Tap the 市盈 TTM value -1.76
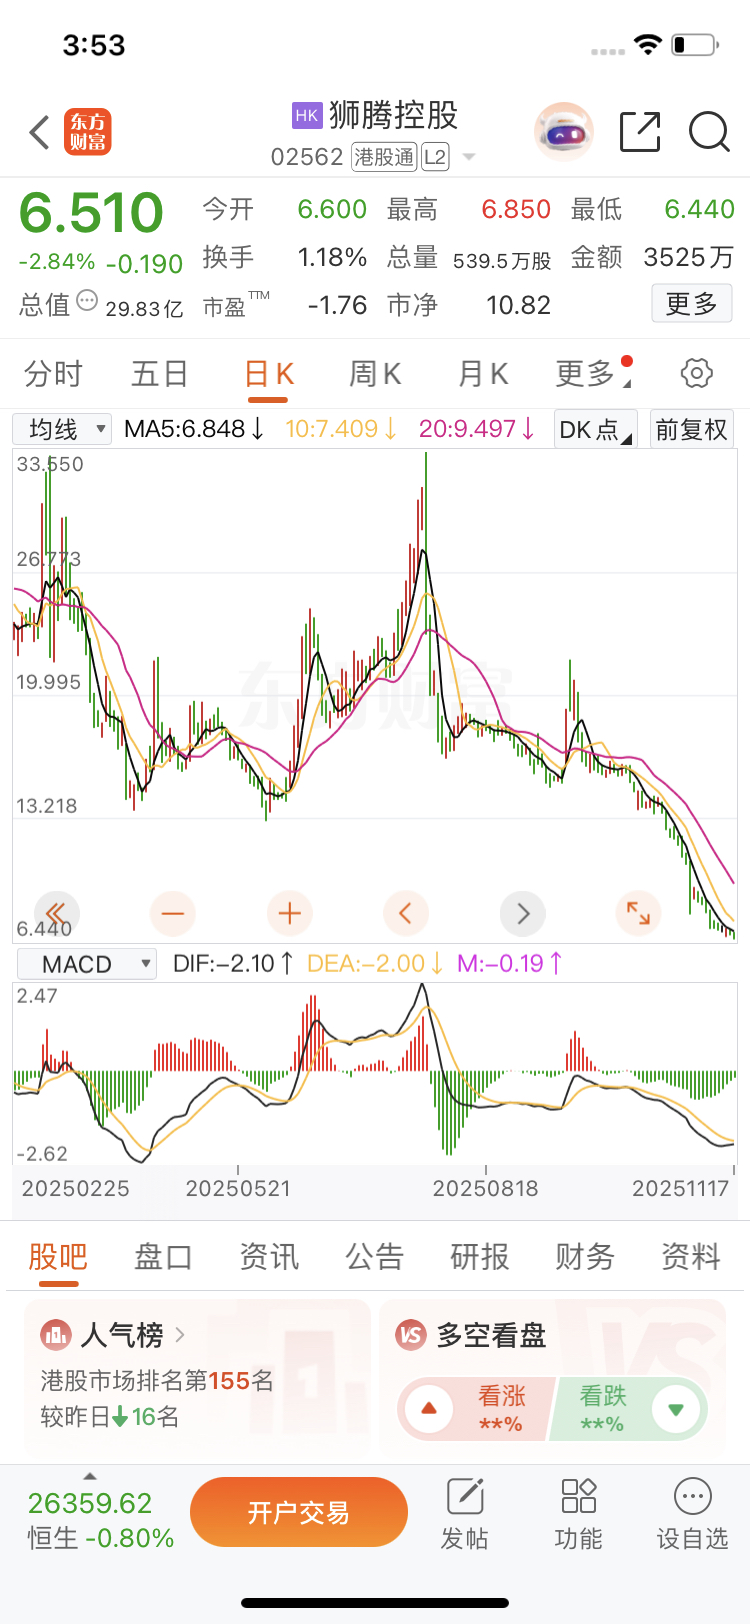The height and width of the screenshot is (1624, 750). point(337,305)
